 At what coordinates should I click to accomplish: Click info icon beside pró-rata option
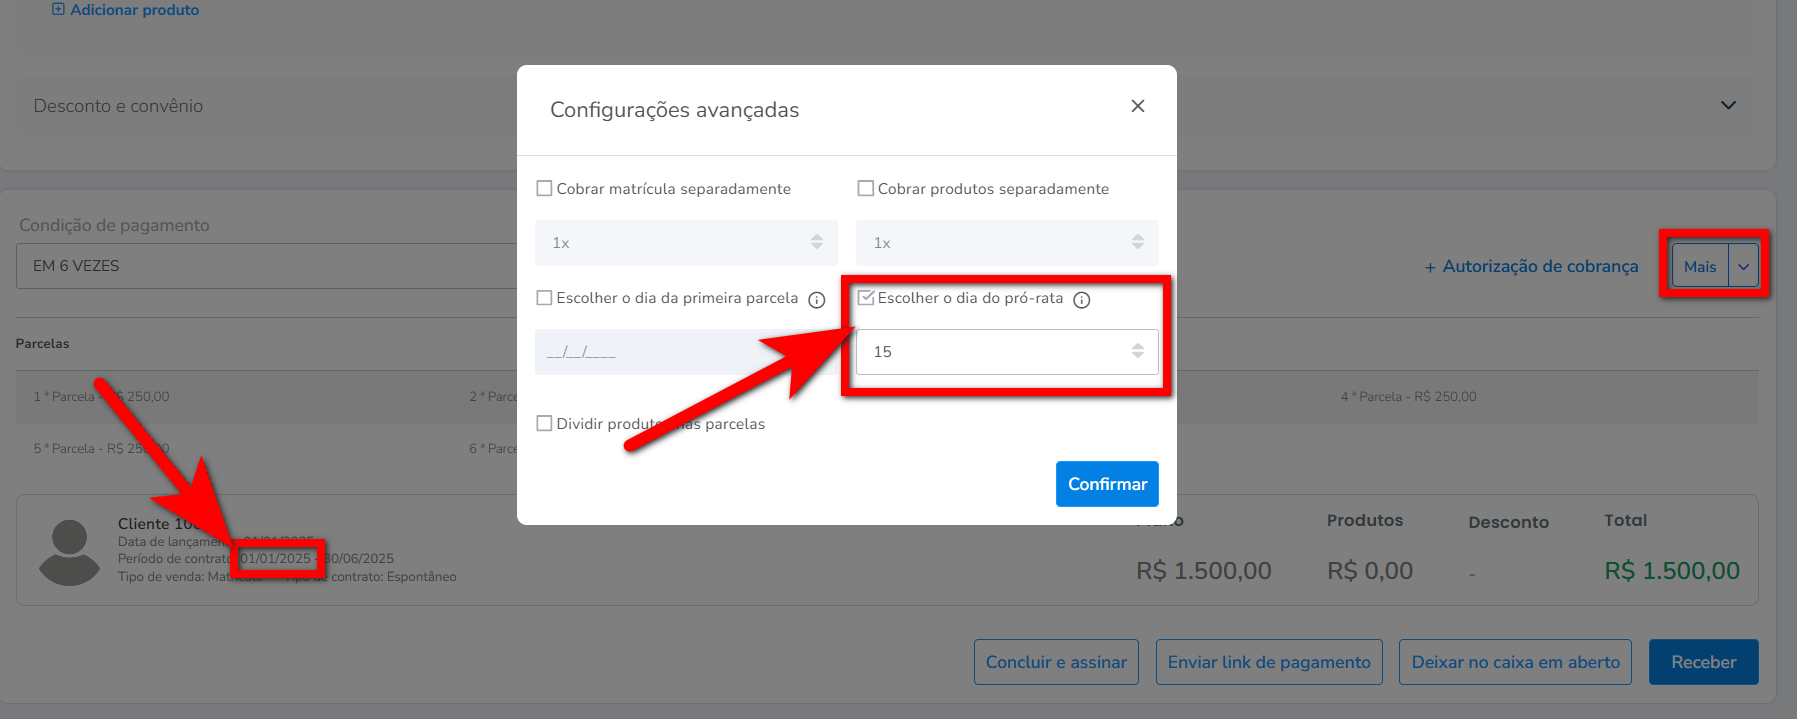coord(1081,300)
